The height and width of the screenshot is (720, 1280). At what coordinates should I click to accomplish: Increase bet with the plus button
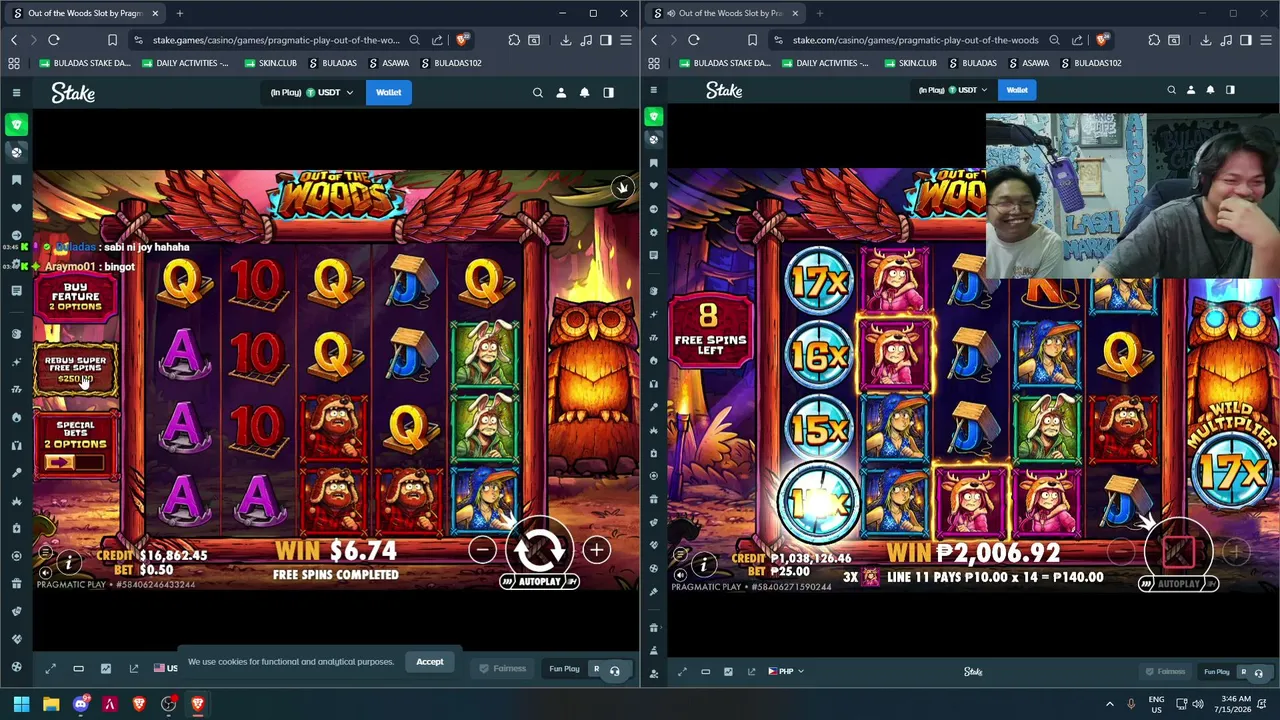(596, 549)
